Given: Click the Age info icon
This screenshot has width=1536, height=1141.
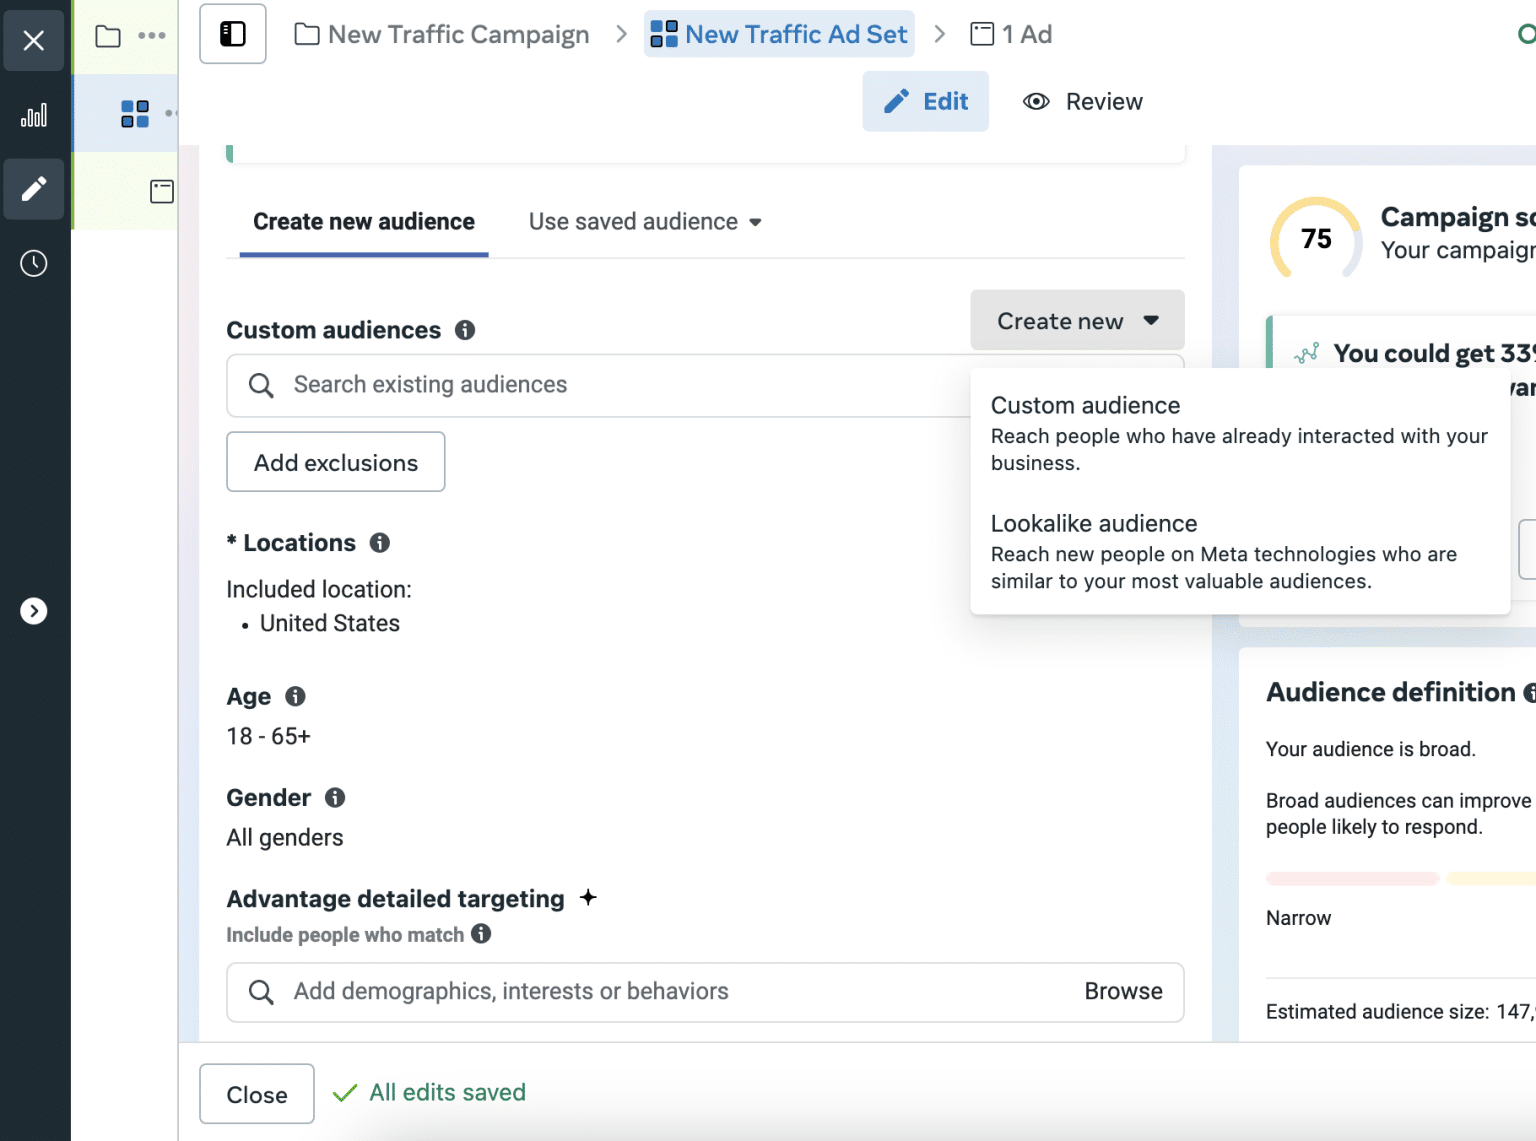Looking at the screenshot, I should 296,697.
